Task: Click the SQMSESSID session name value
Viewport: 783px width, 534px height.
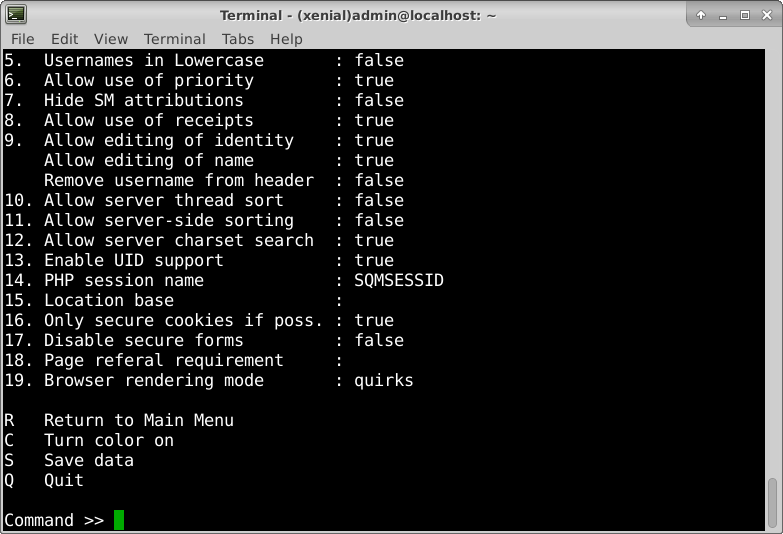Action: click(398, 280)
